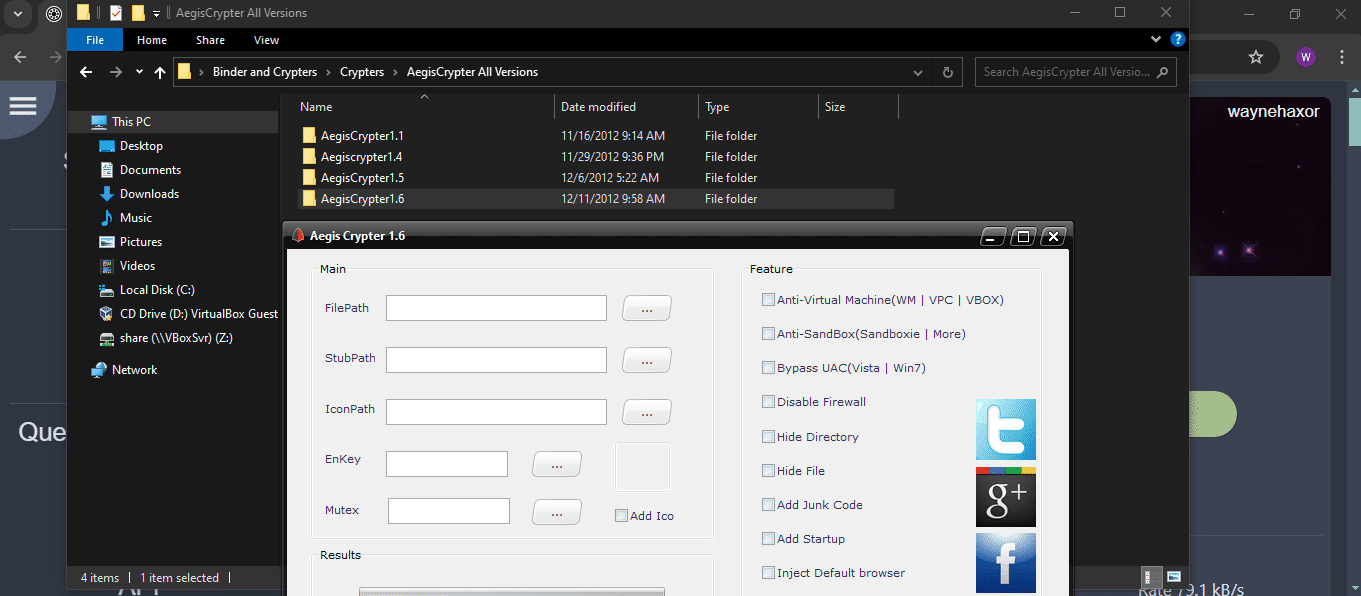
Task: Open Explorer help with the blue question icon
Action: (1178, 40)
